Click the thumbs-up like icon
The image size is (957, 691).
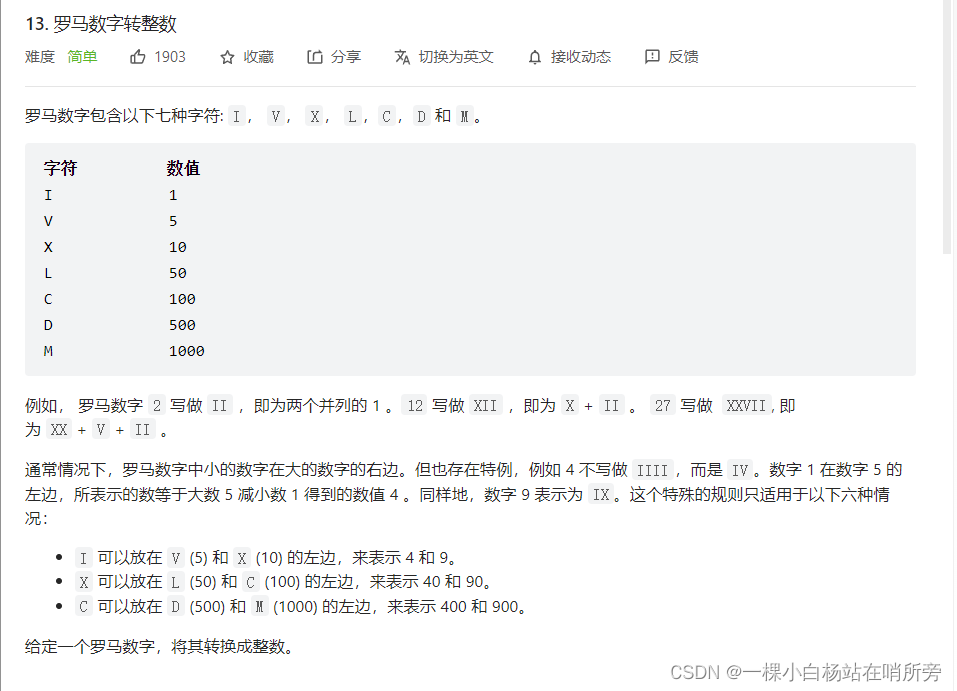137,57
